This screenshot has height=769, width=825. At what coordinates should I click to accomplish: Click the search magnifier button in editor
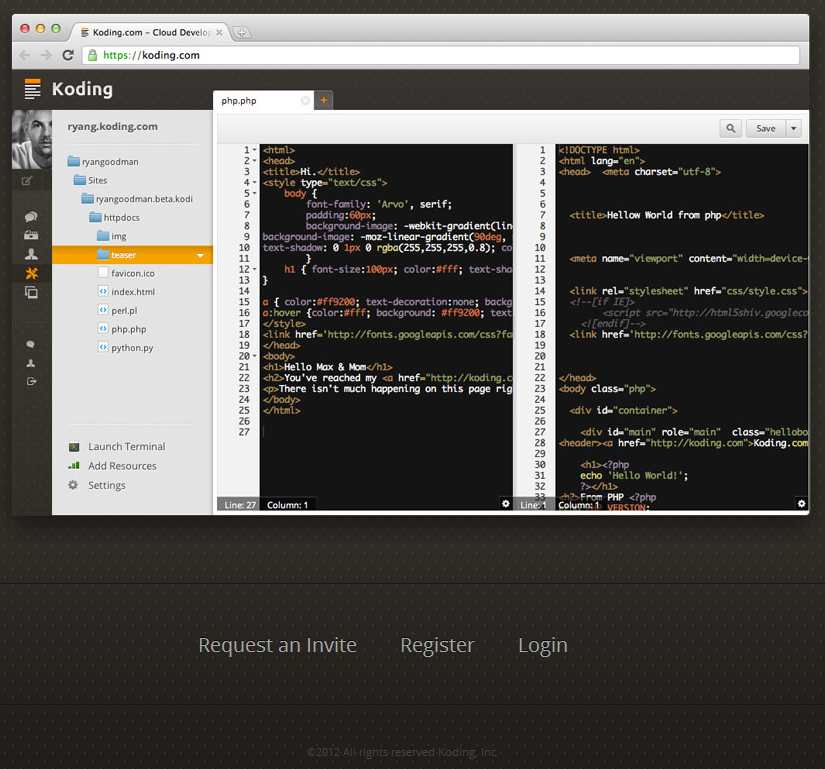(731, 128)
